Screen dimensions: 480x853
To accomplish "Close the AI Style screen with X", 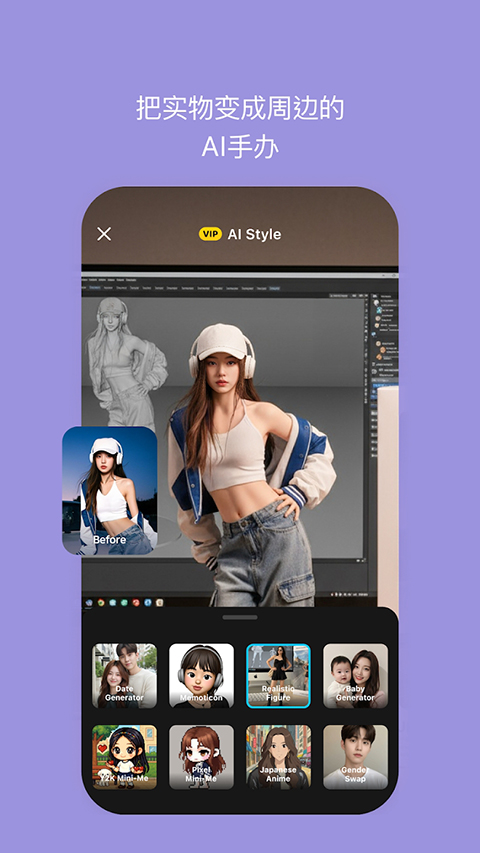I will [104, 234].
